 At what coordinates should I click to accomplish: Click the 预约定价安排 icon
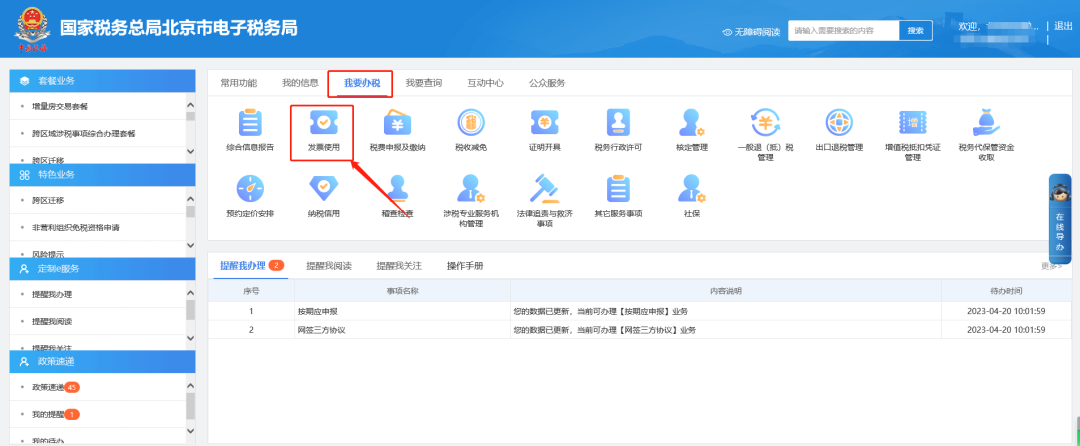tap(249, 189)
